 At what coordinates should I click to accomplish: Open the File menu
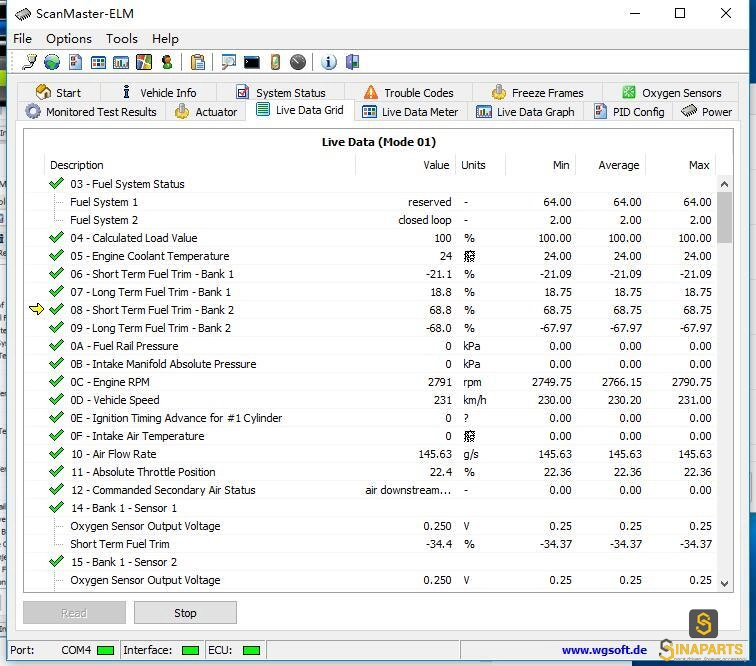(x=23, y=39)
